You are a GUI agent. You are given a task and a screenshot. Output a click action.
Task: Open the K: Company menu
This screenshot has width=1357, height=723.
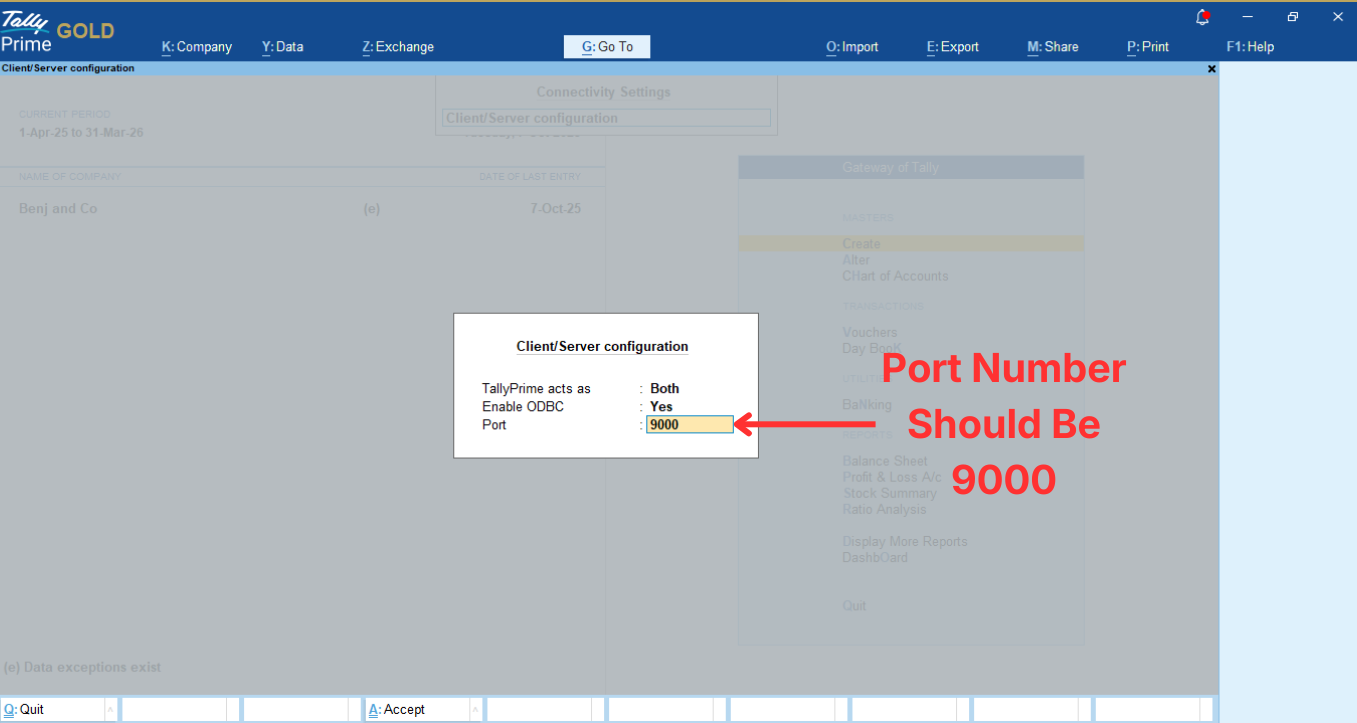click(197, 47)
